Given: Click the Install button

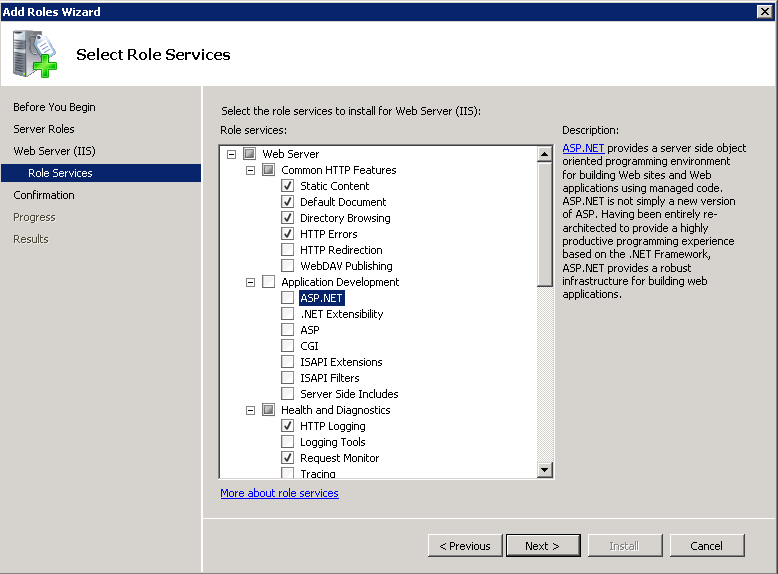Looking at the screenshot, I should [x=625, y=546].
